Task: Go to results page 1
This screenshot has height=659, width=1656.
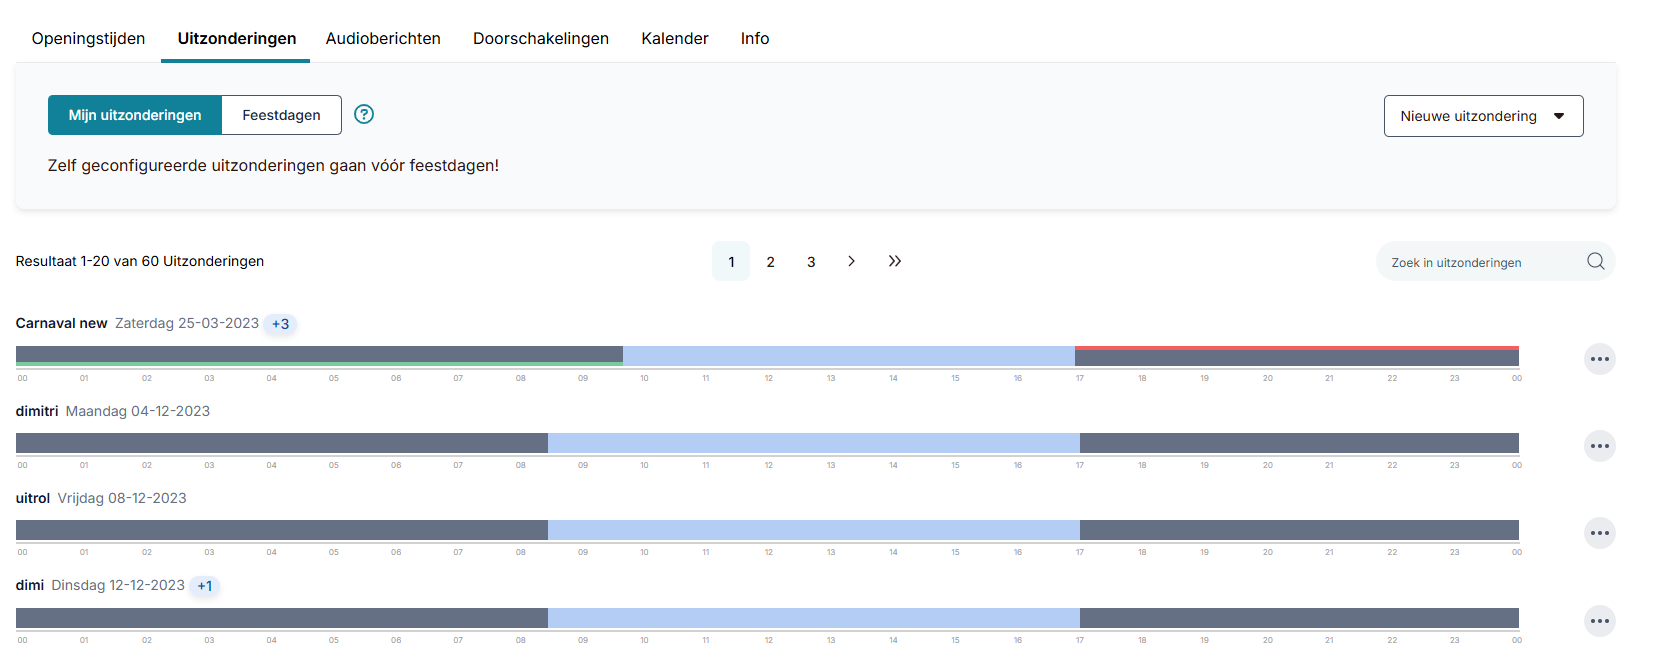Action: tap(731, 261)
